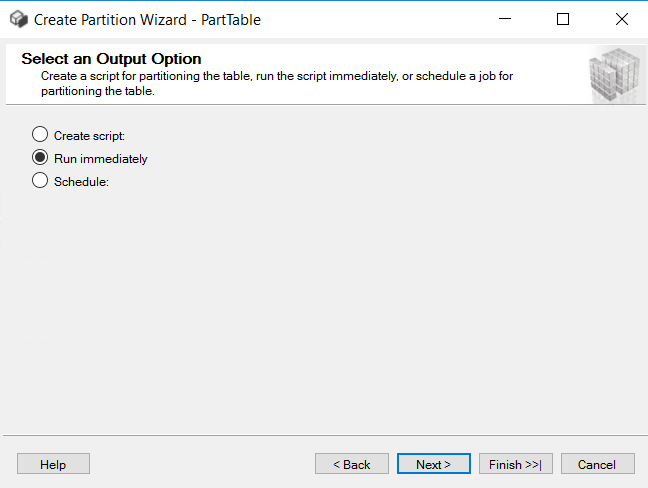648x488 pixels.
Task: Select the Schedule radio circle
Action: (40, 180)
